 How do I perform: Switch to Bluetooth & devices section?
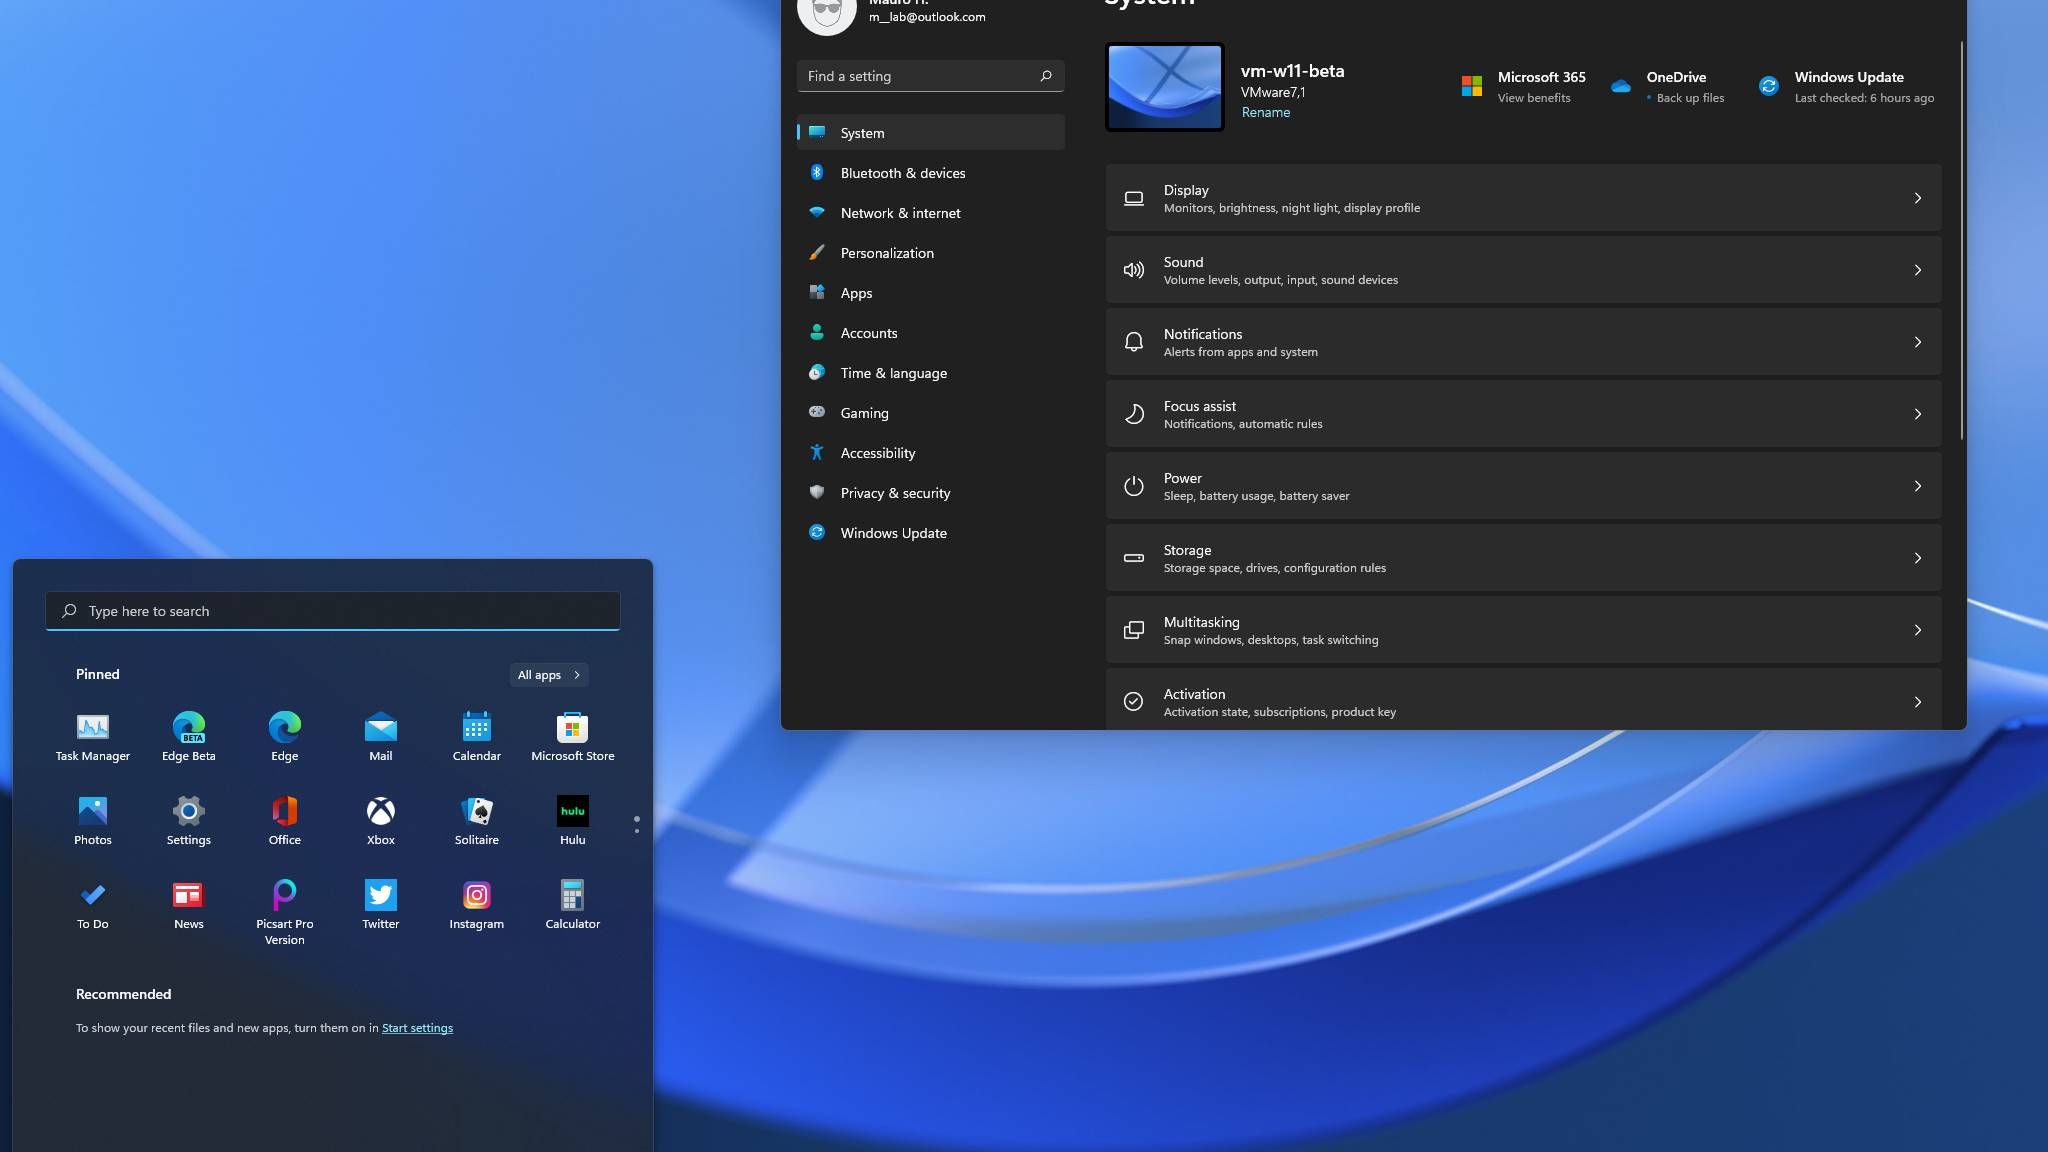click(x=902, y=173)
